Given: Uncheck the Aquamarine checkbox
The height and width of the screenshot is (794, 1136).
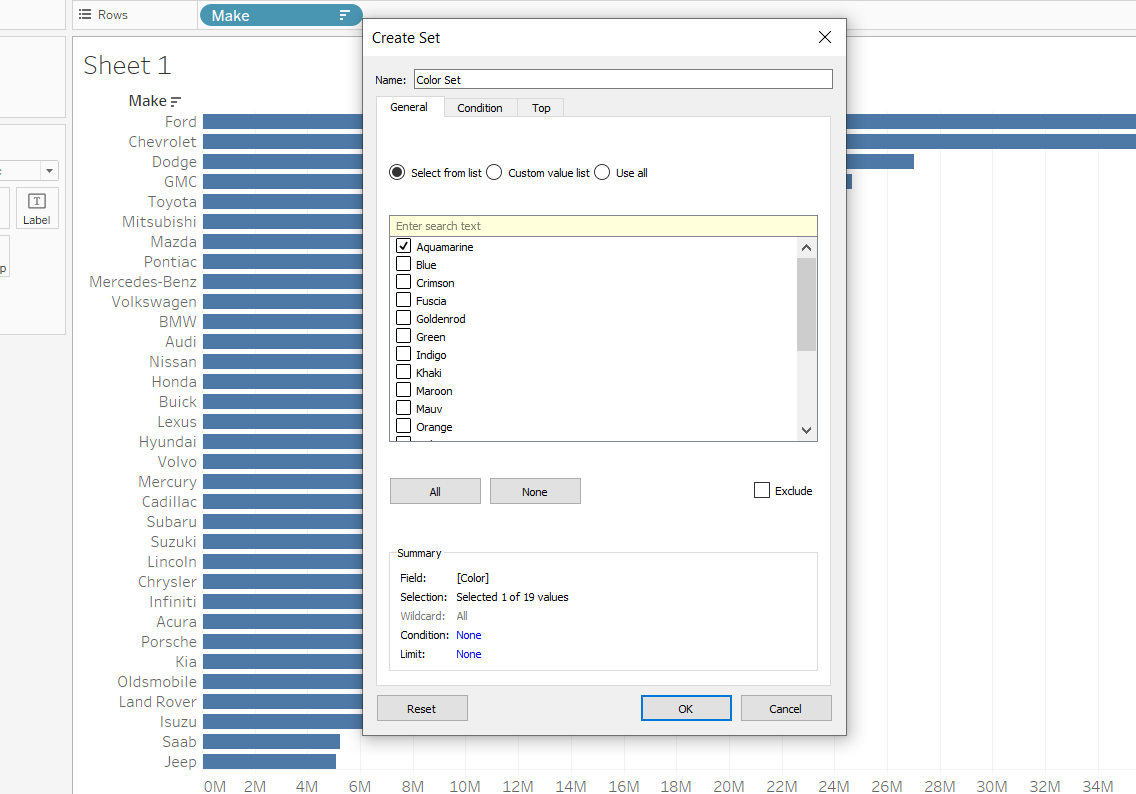Looking at the screenshot, I should [x=404, y=246].
